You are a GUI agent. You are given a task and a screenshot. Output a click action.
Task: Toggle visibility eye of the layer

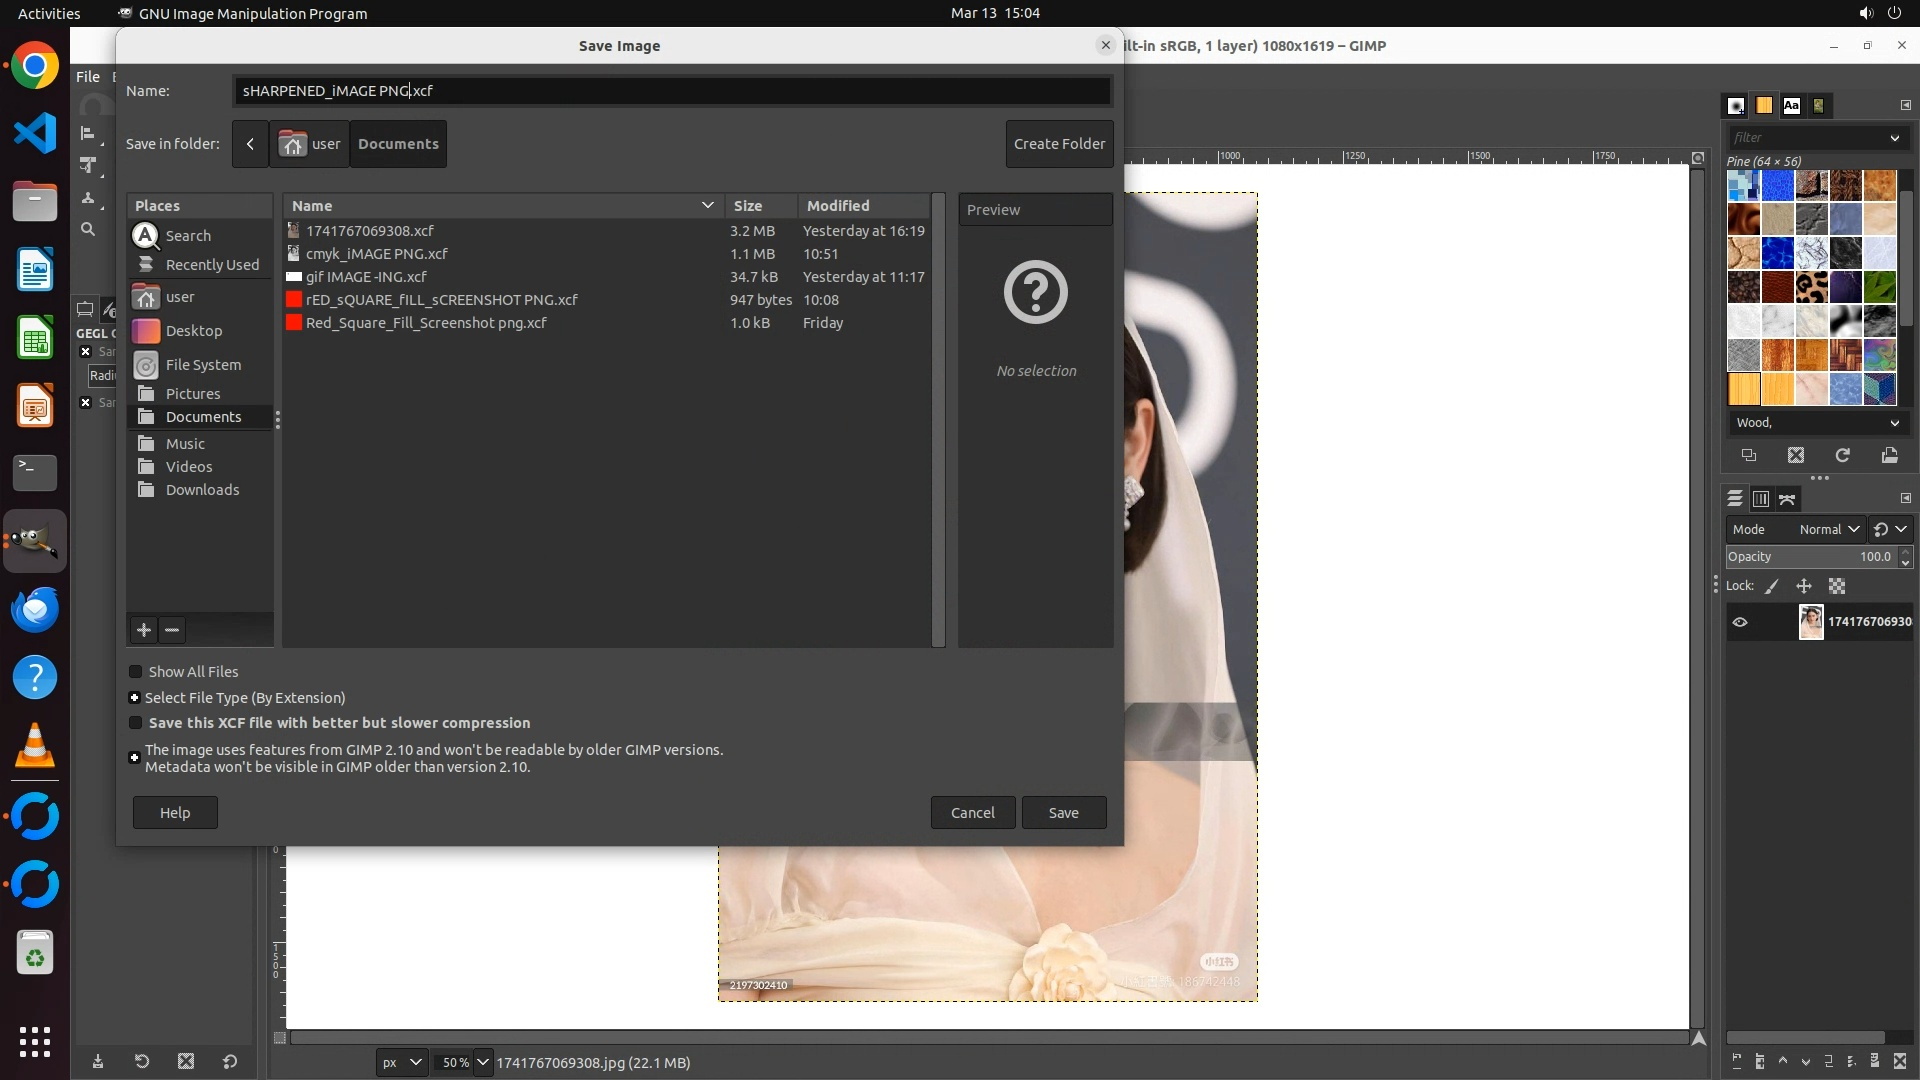point(1740,622)
